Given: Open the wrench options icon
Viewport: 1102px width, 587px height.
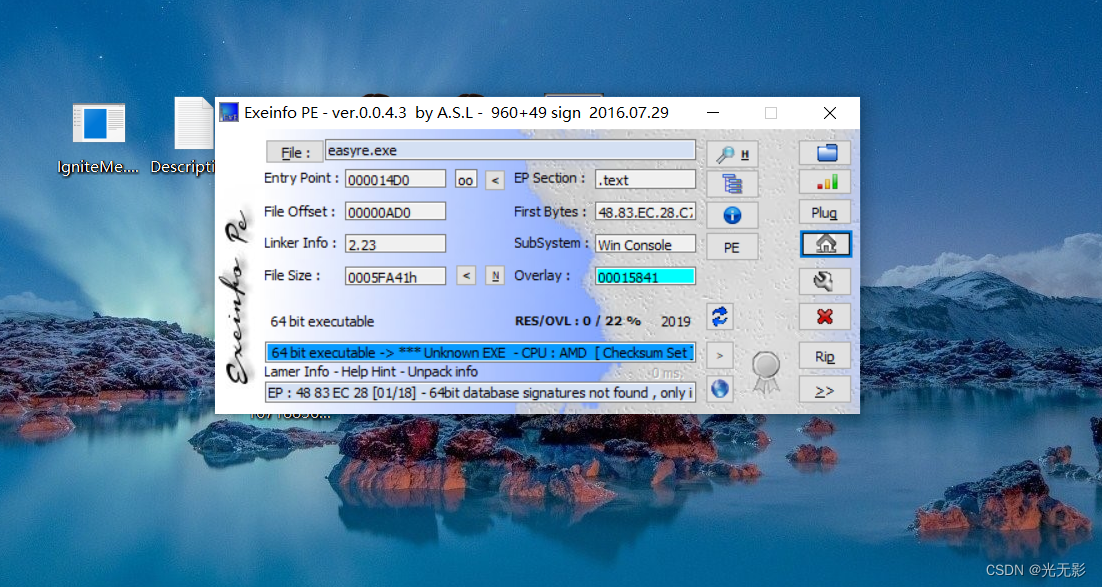Looking at the screenshot, I should tap(825, 281).
